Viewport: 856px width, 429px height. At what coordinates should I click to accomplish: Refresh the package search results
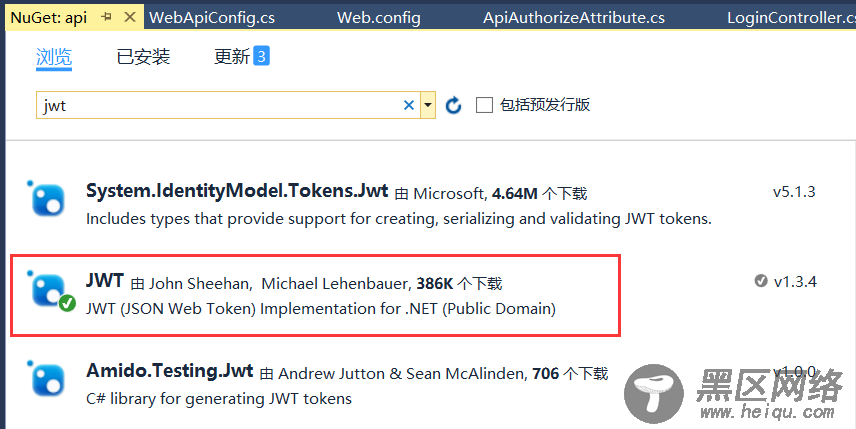[x=453, y=105]
